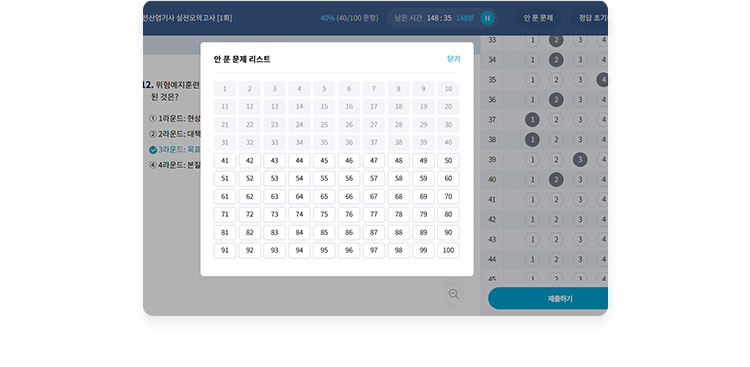
Task: Choose option ④ 4라운드 for question 12
Action: coord(175,165)
